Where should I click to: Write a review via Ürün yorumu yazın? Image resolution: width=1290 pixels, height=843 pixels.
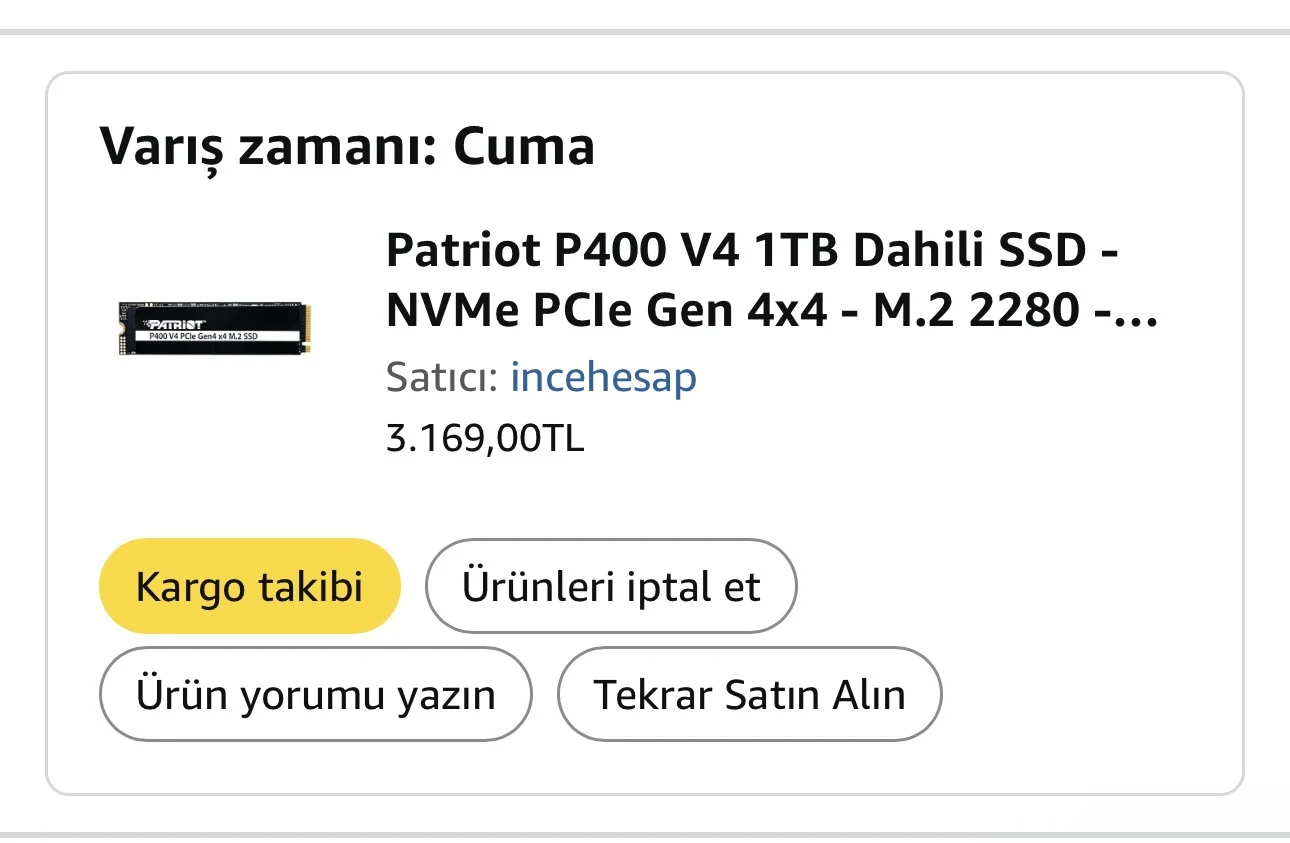pyautogui.click(x=315, y=694)
